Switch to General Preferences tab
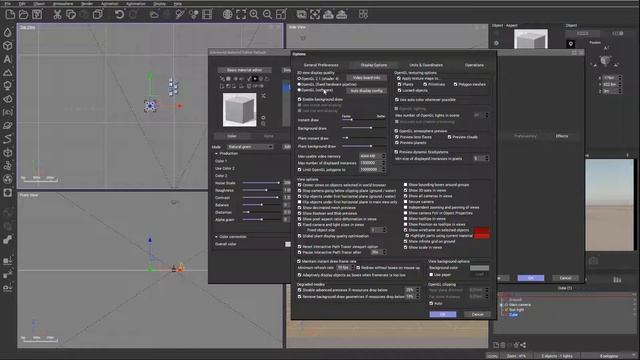The width and height of the screenshot is (640, 360). pos(321,65)
